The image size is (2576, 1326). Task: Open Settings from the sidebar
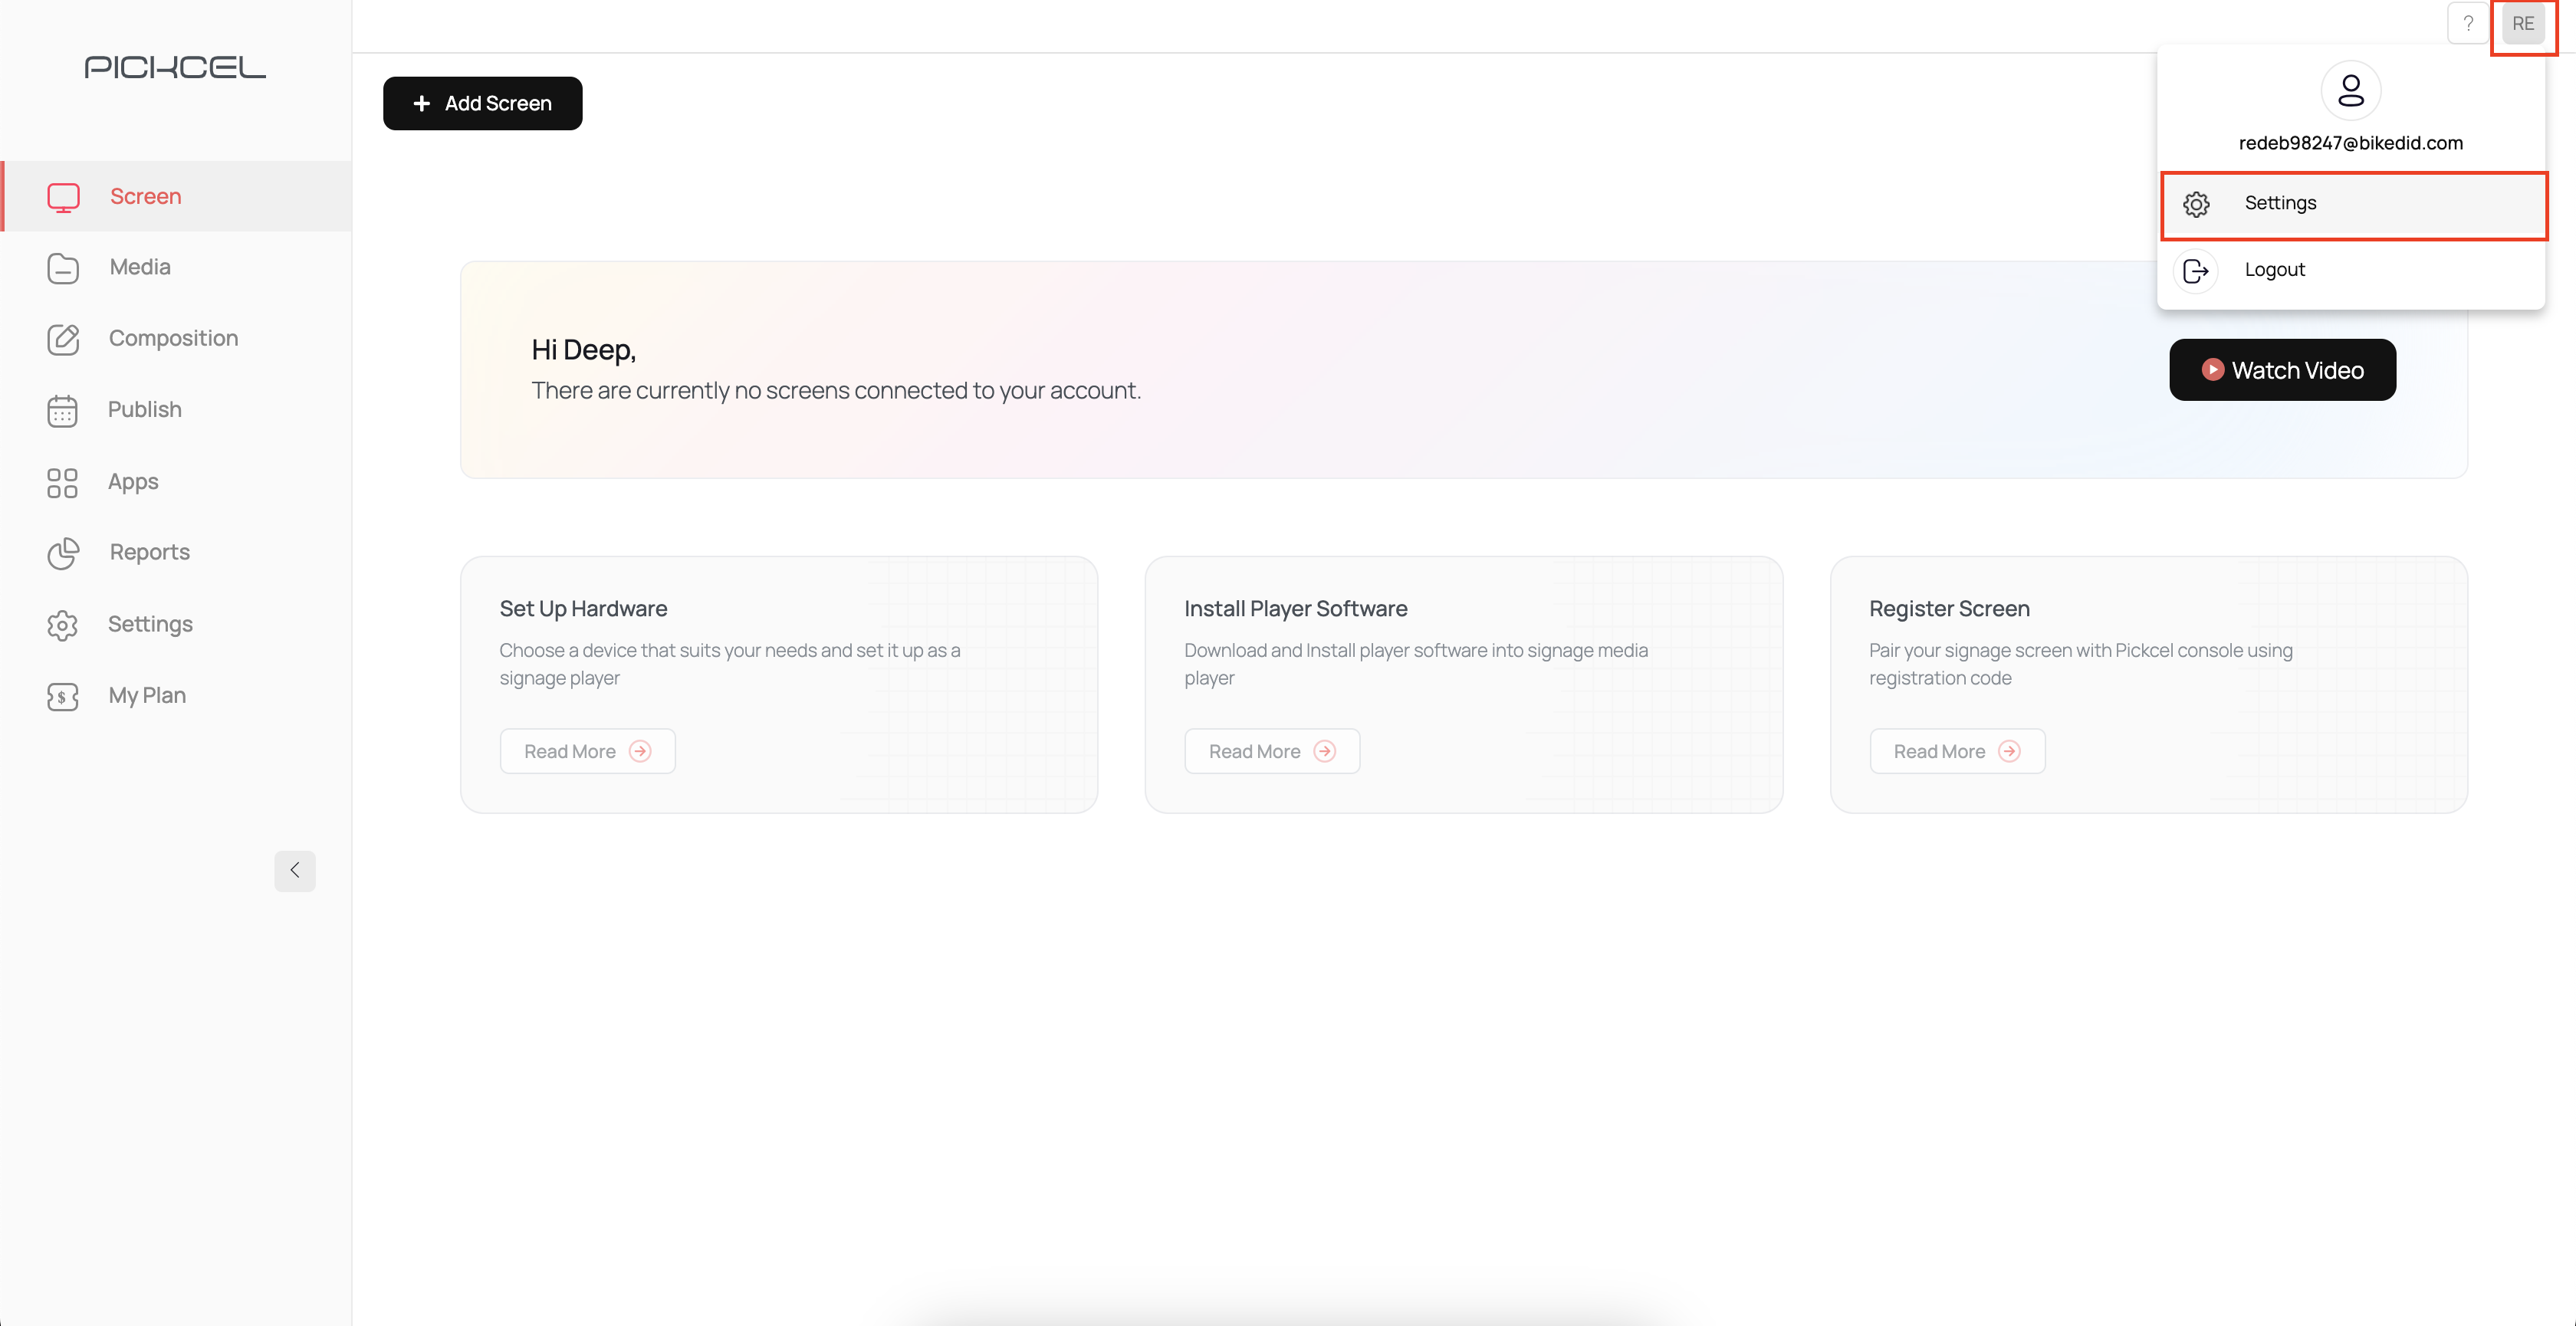pos(178,625)
